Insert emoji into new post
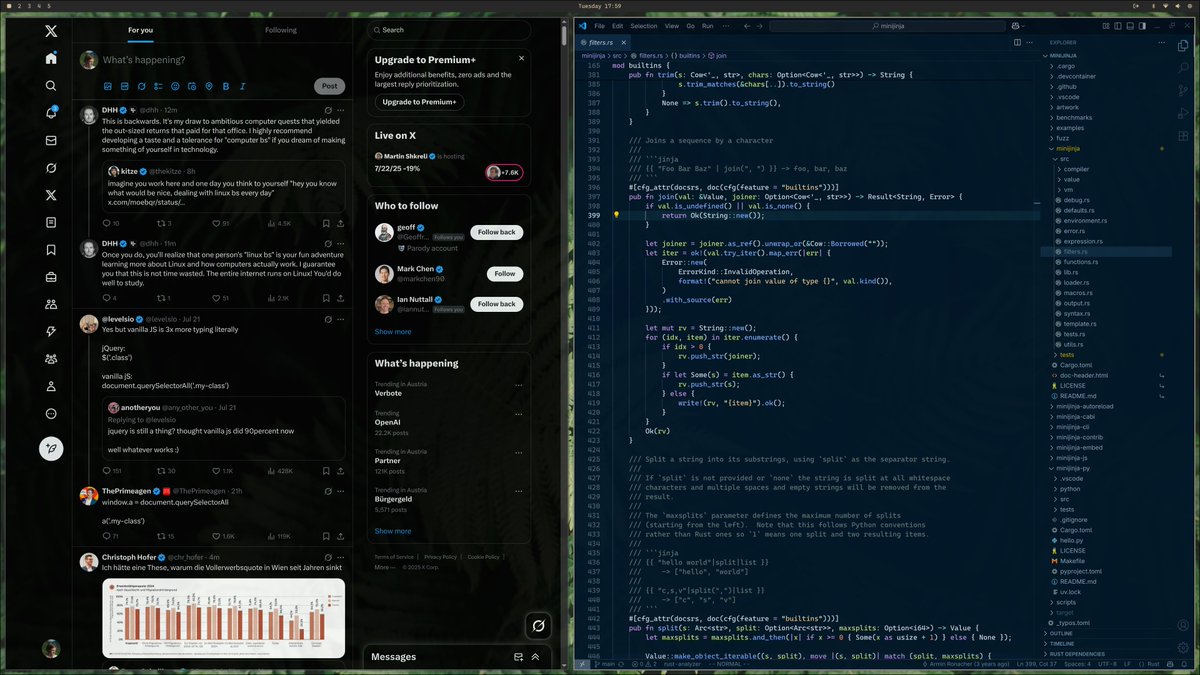Screen dimensions: 1200x675 (175, 86)
